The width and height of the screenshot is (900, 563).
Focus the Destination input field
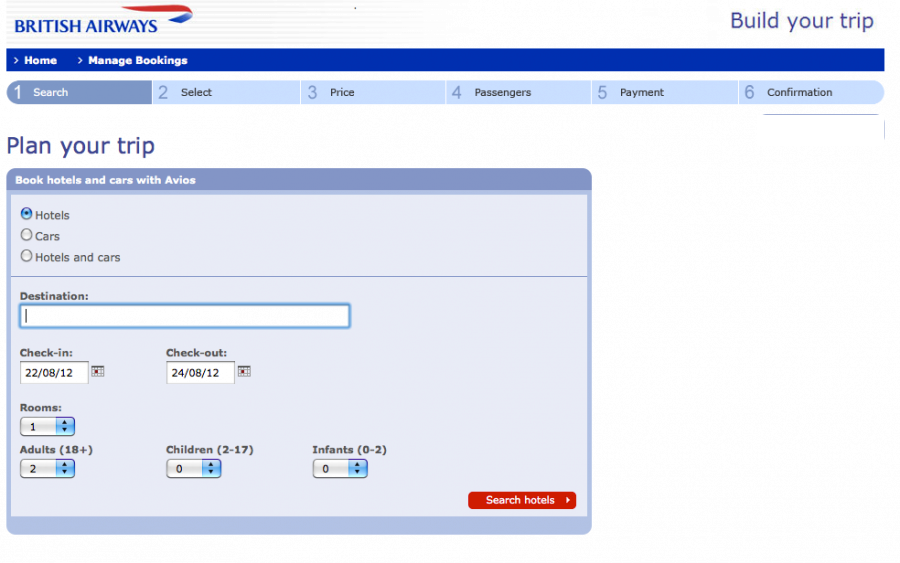point(185,316)
